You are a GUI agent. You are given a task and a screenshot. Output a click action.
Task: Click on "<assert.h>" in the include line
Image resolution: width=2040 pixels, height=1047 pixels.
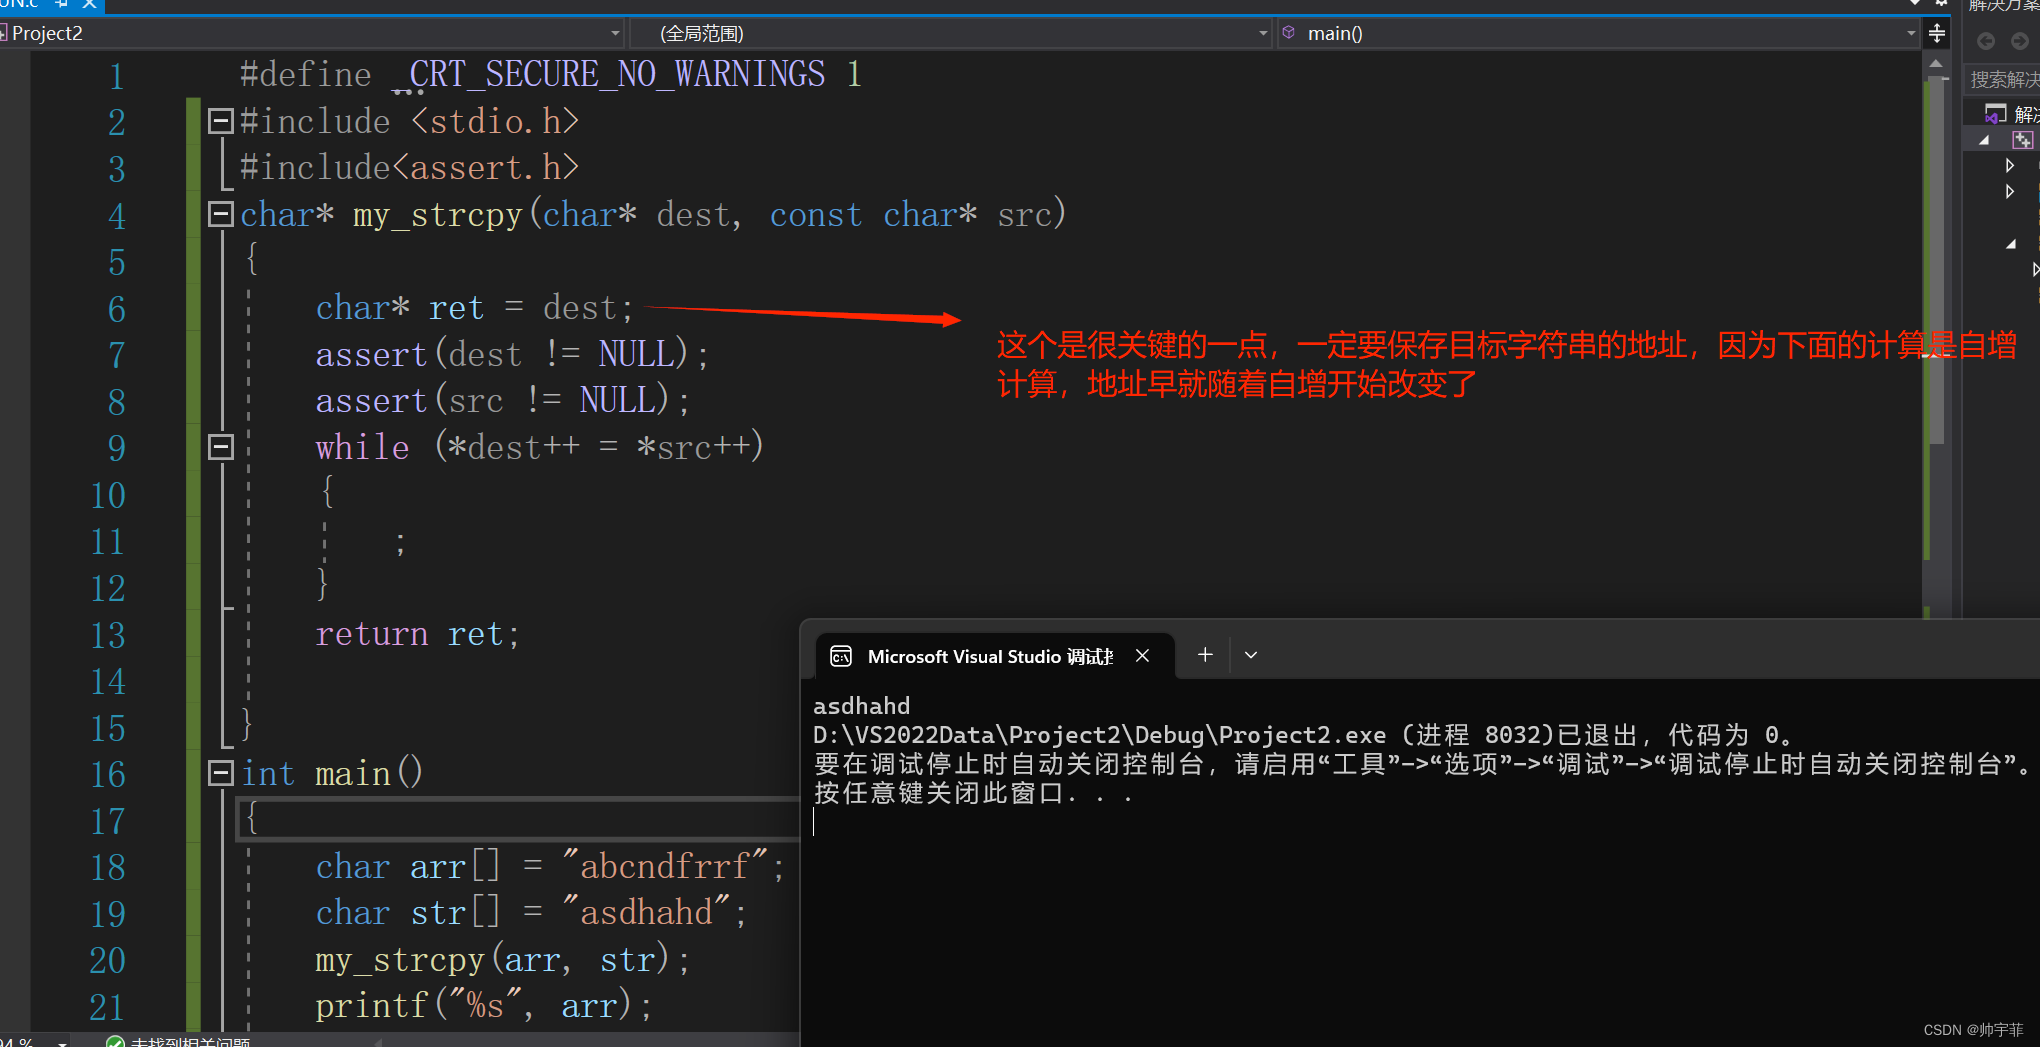(486, 168)
